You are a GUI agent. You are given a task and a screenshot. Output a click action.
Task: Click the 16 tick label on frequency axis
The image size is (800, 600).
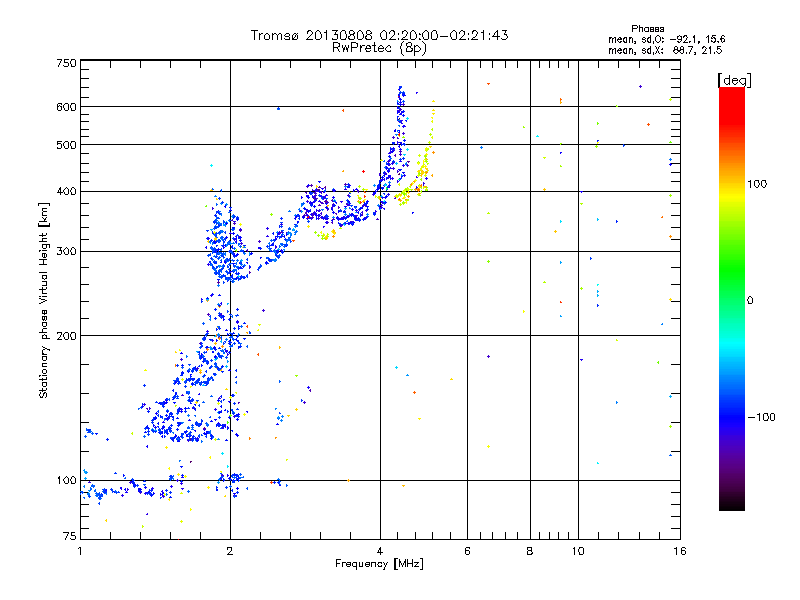679,551
